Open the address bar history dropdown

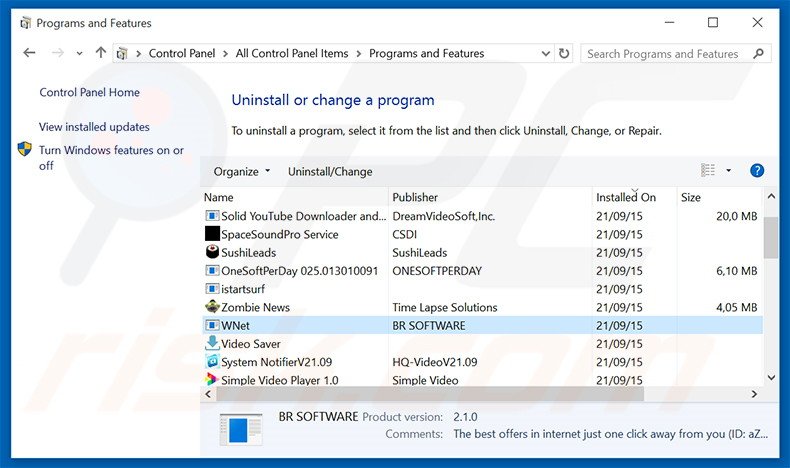tap(545, 53)
